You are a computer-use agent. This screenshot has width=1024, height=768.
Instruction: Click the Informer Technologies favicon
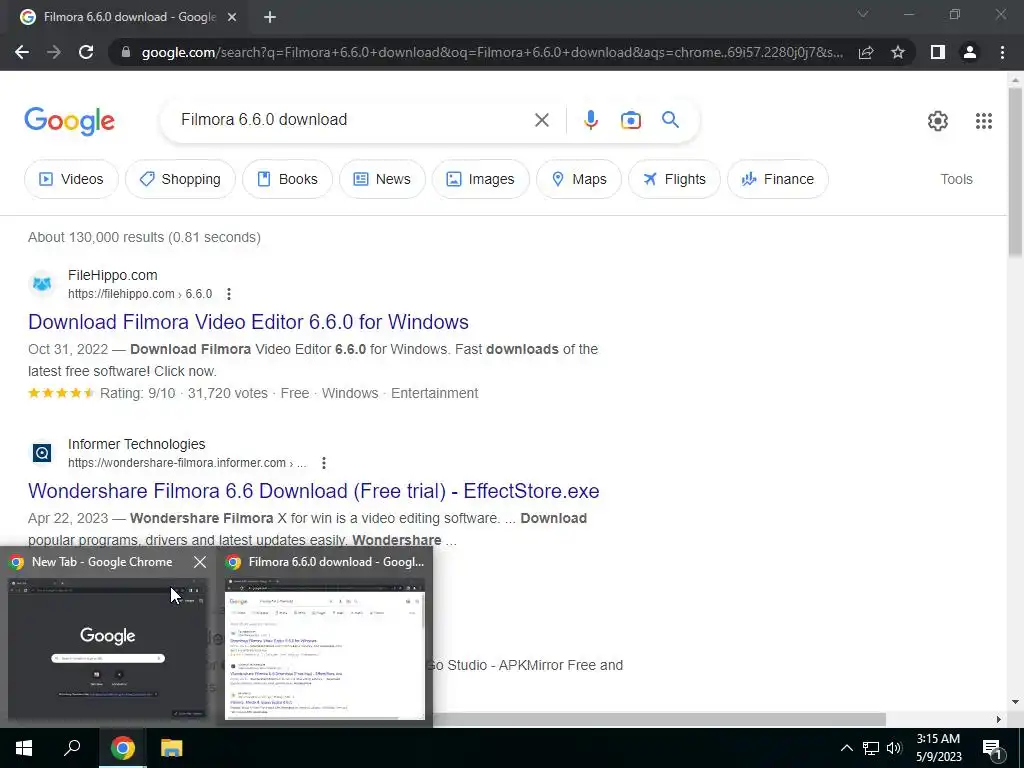pos(42,453)
